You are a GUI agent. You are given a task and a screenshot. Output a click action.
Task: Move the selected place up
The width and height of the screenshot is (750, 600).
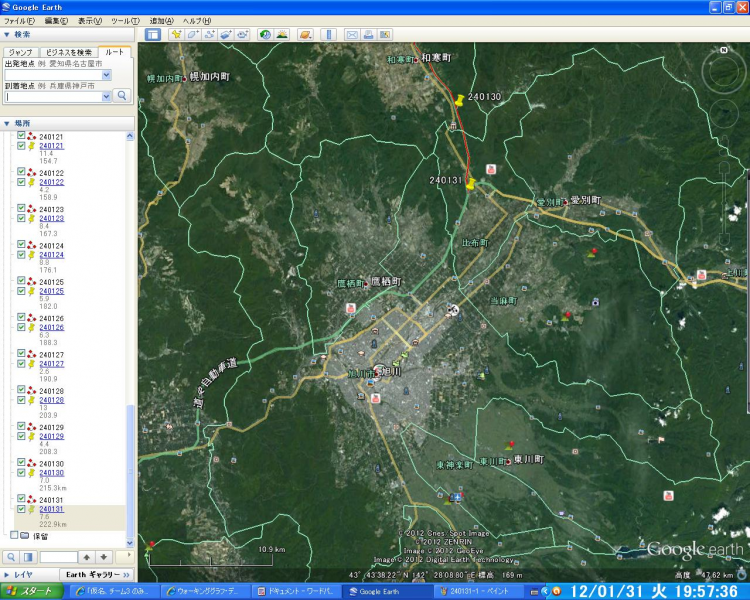point(87,557)
